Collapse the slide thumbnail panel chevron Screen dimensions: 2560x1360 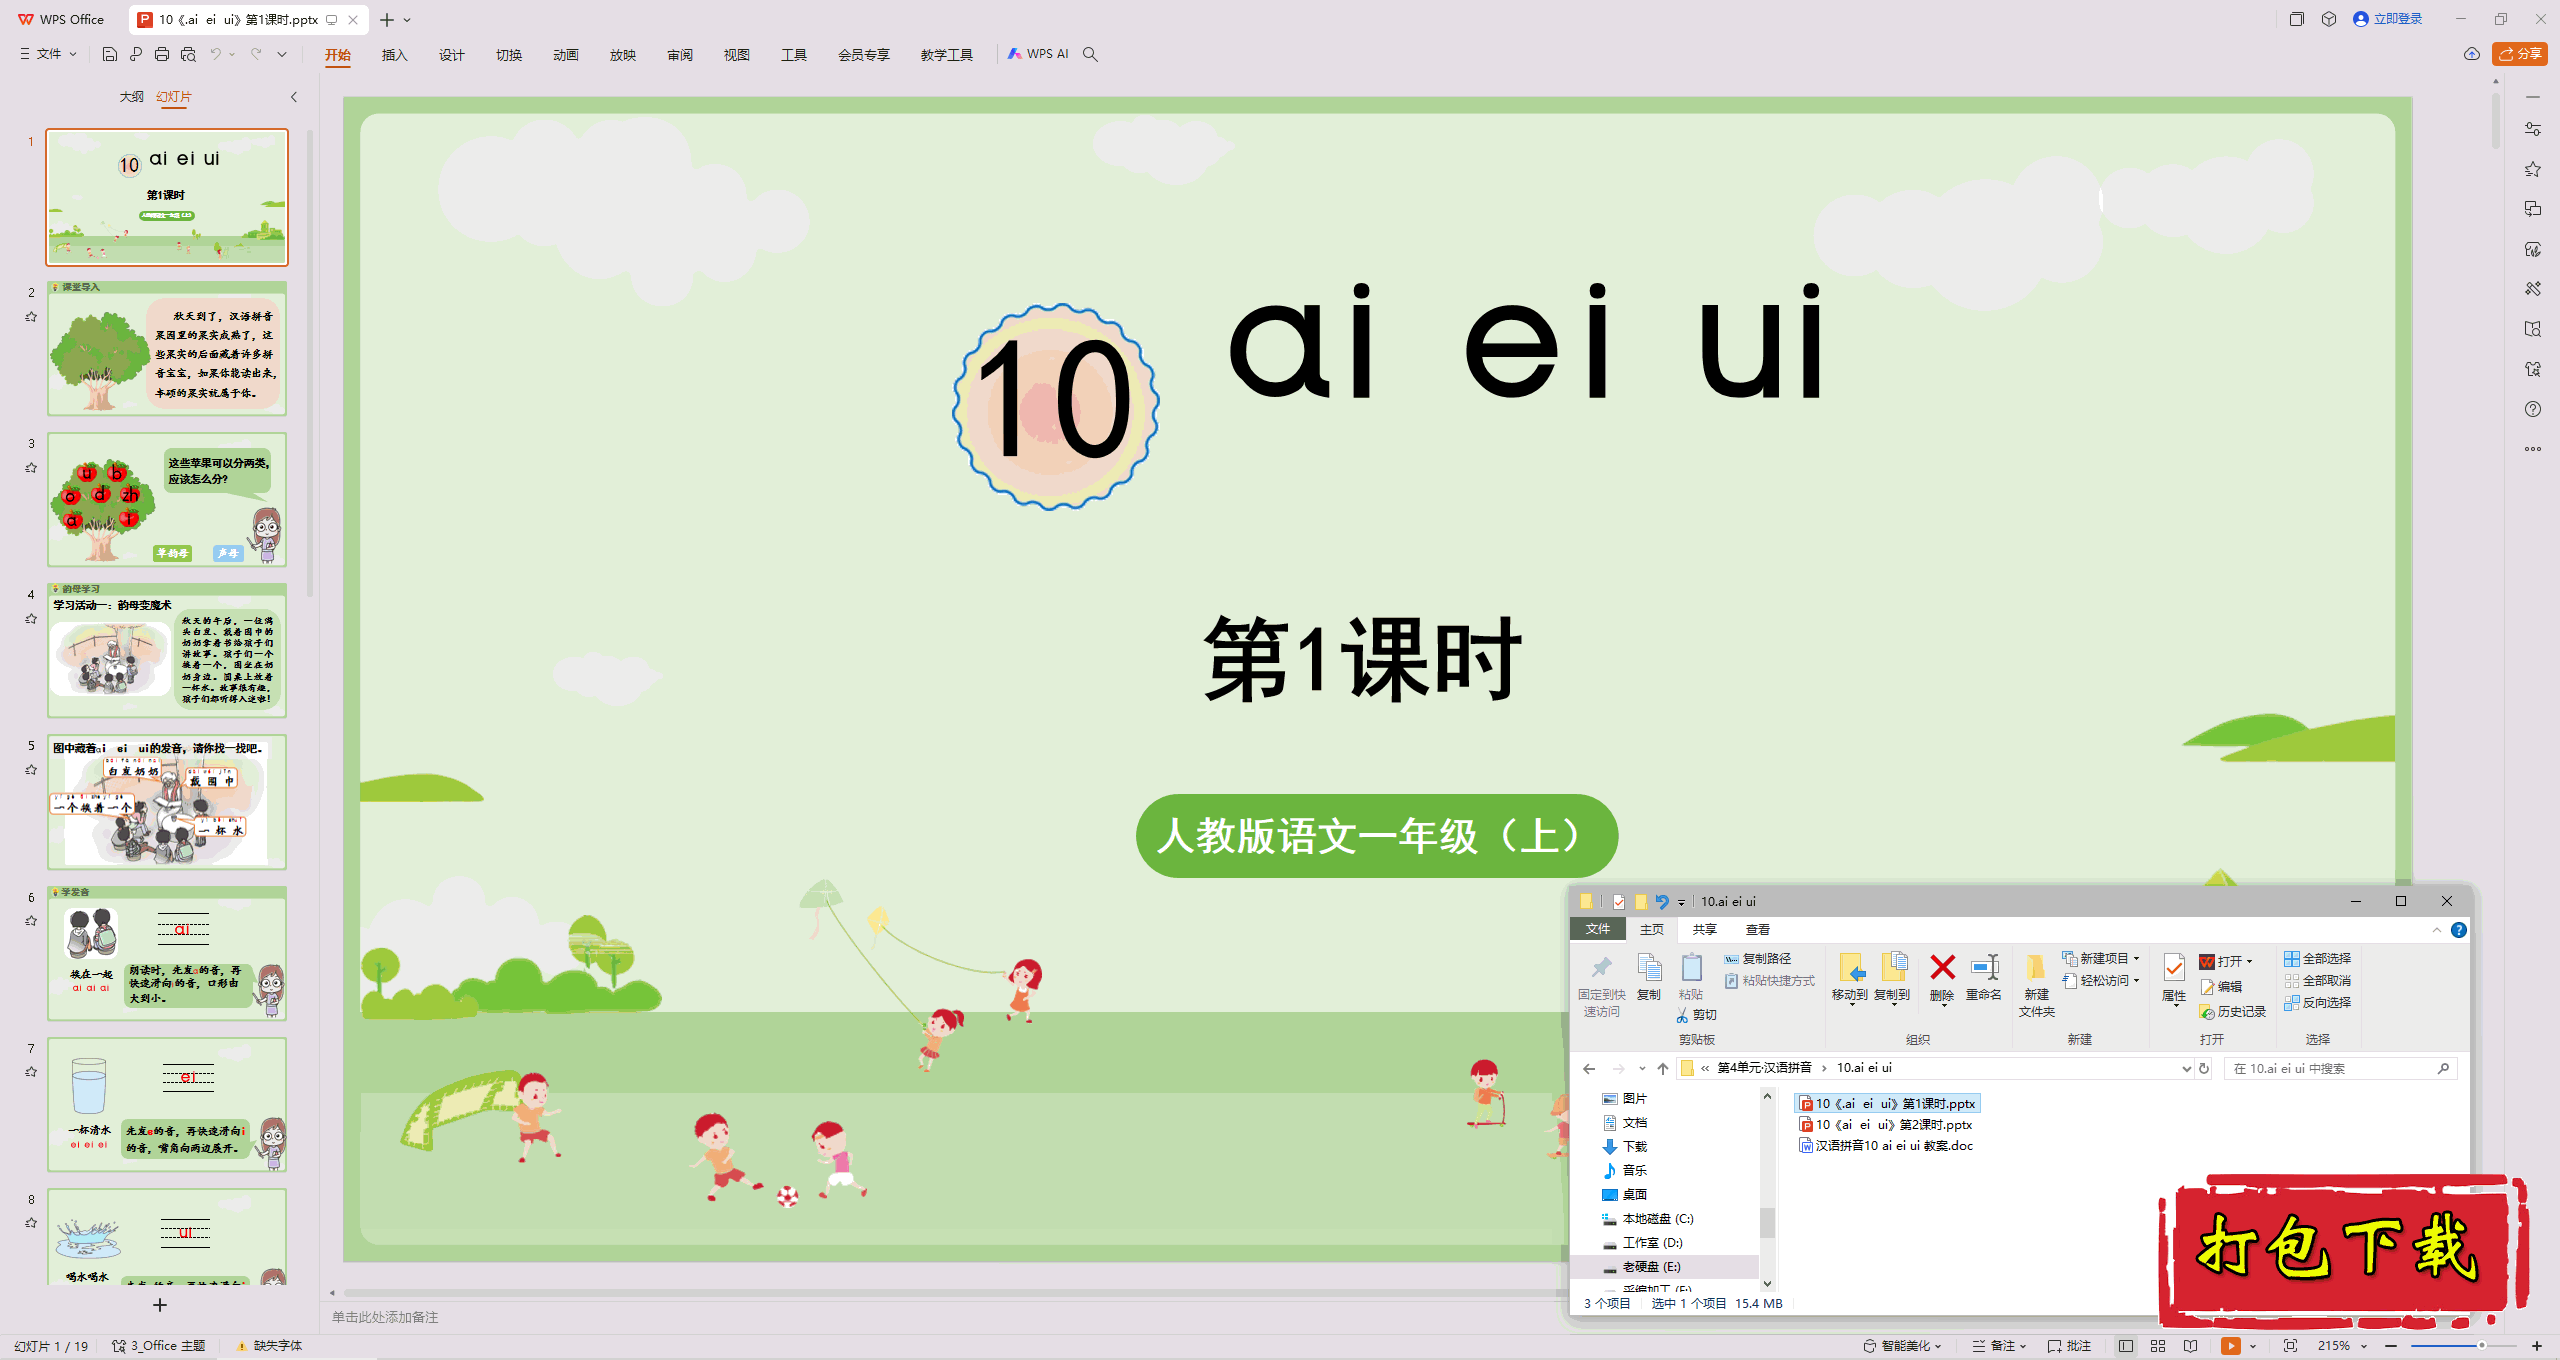pyautogui.click(x=294, y=97)
